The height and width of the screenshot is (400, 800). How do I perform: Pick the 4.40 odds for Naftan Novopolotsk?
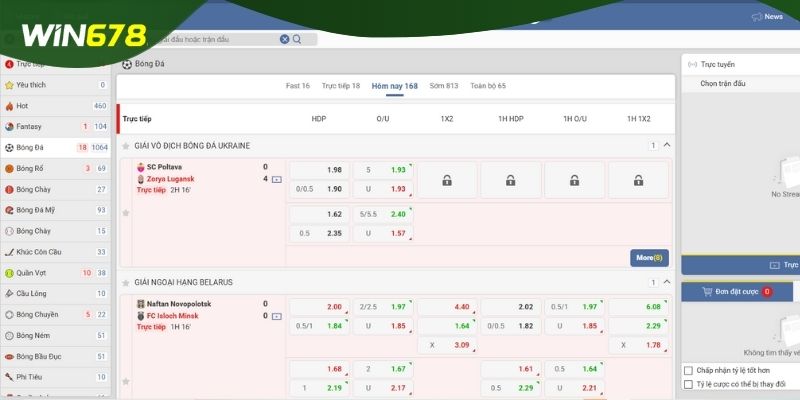coord(447,279)
